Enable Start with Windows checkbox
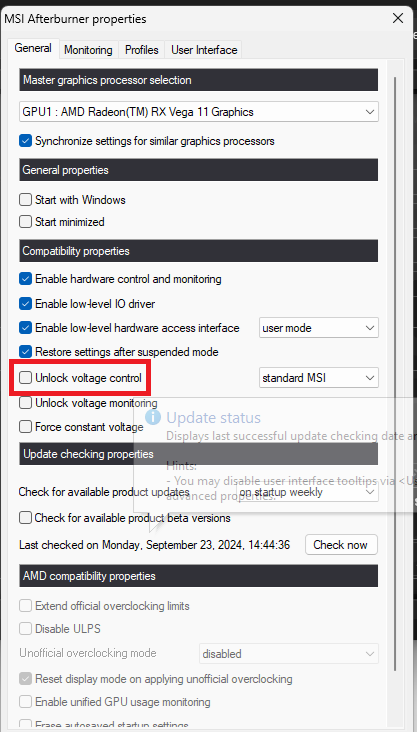 point(25,200)
